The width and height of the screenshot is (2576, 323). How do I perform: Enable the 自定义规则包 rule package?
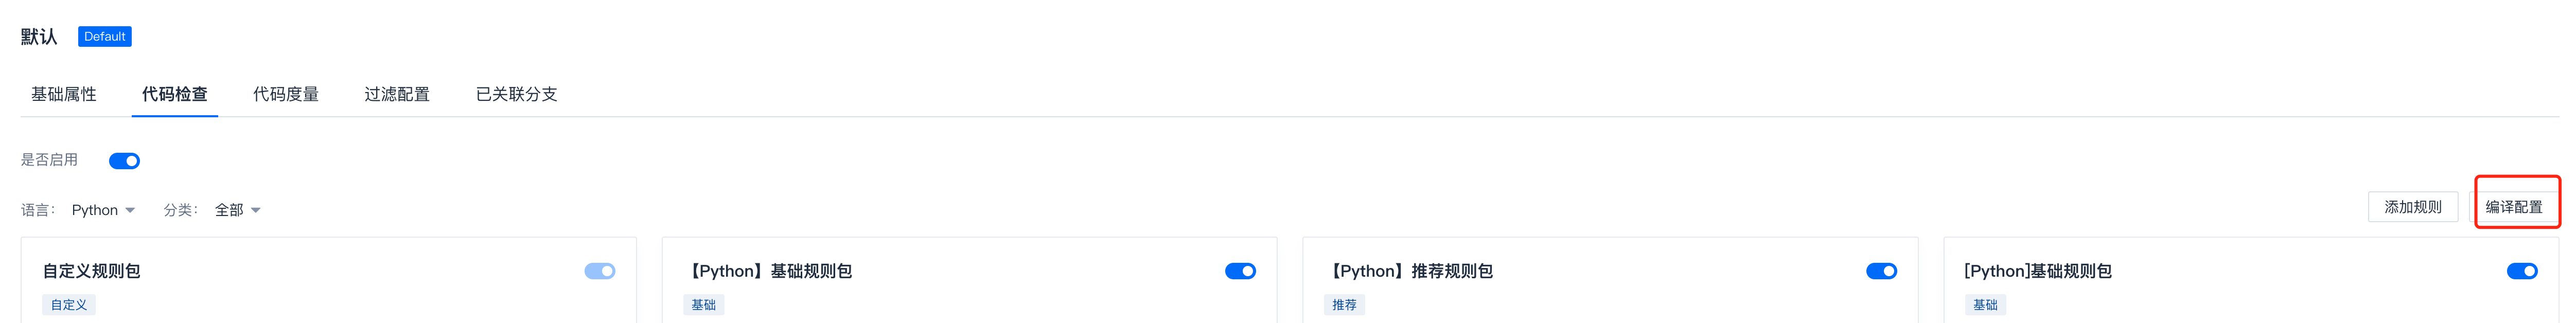[597, 270]
